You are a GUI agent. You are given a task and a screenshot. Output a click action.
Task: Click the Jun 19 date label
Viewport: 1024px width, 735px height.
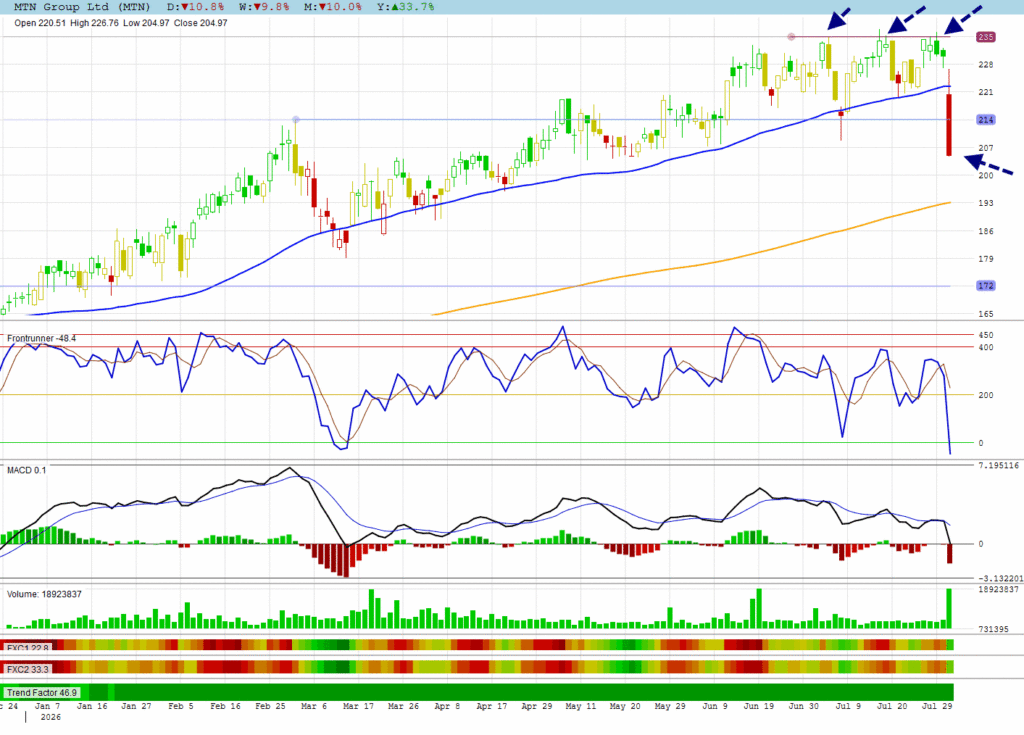point(759,706)
